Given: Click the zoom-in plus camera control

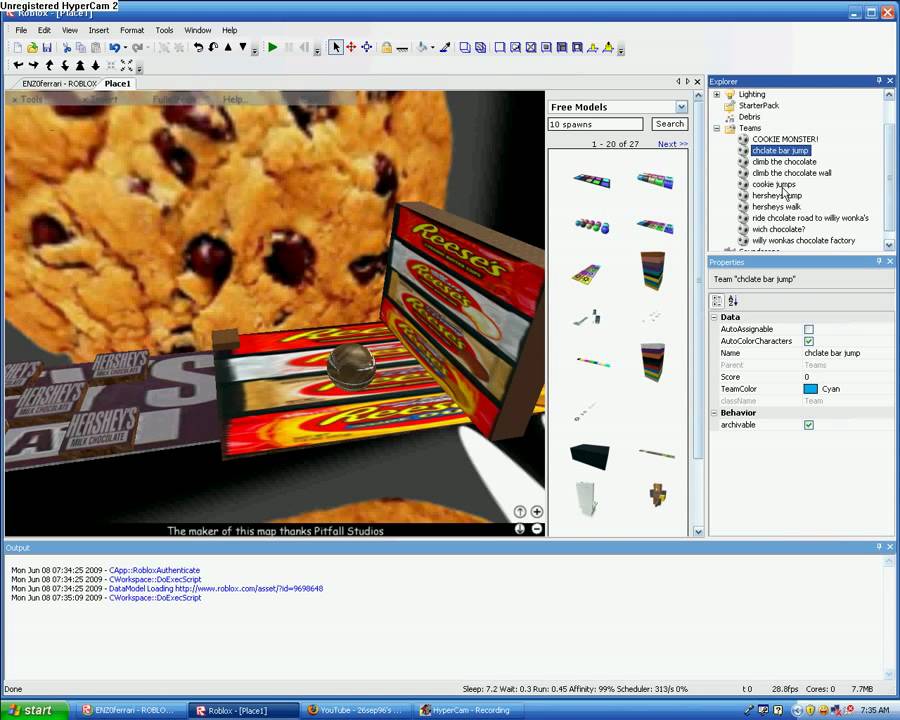Looking at the screenshot, I should [537, 512].
